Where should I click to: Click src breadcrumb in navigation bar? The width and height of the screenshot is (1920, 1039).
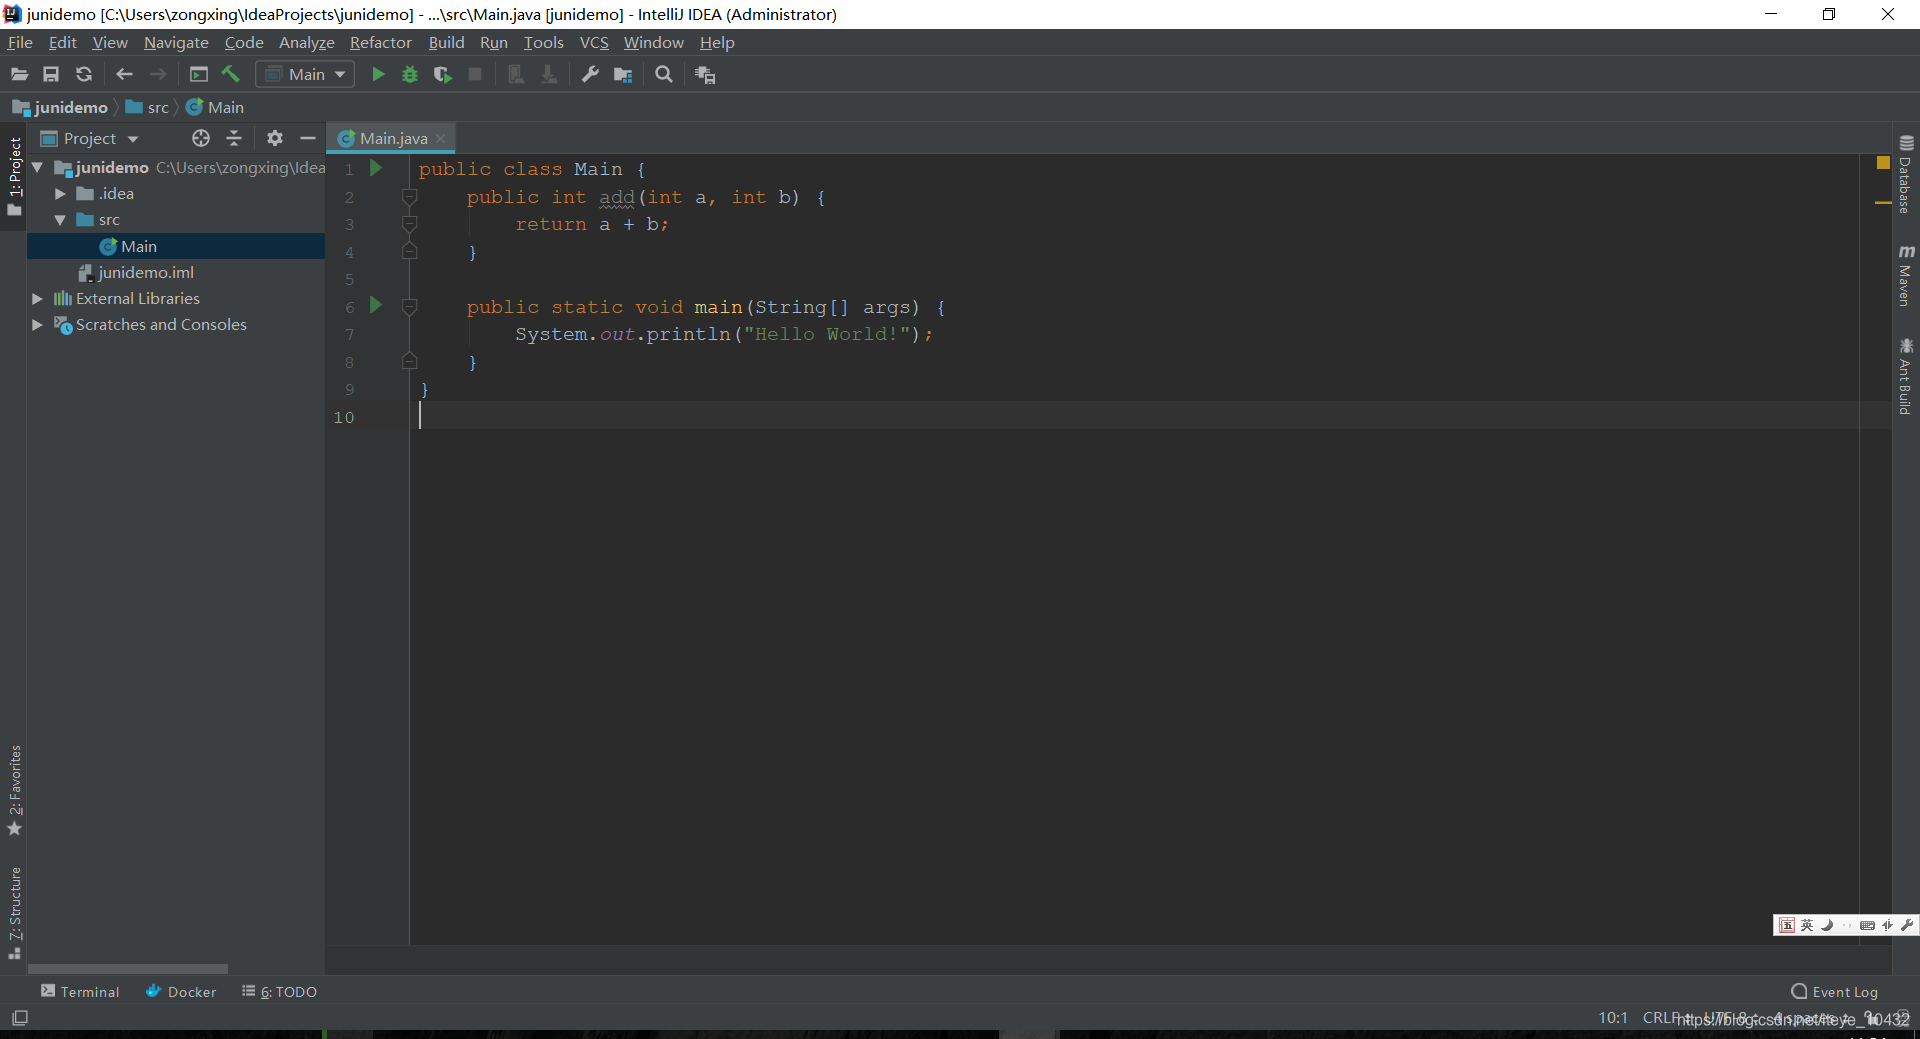[148, 107]
